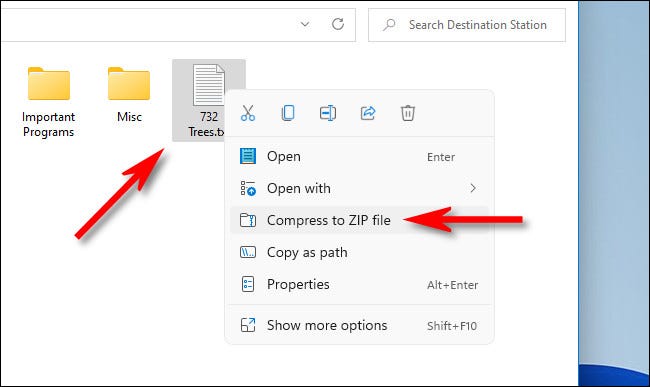Click the Rename icon in context menu
The width and height of the screenshot is (650, 387).
[327, 113]
